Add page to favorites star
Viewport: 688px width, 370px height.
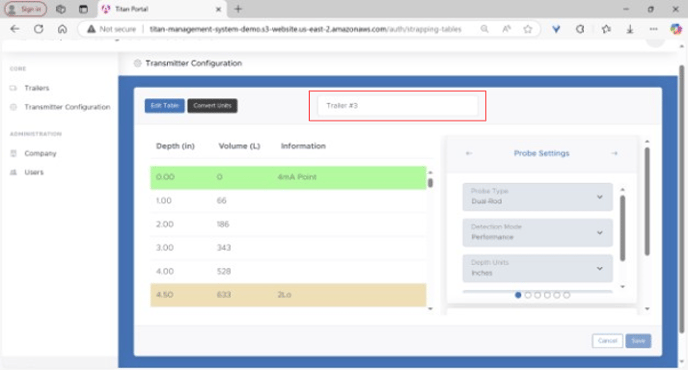pos(527,29)
